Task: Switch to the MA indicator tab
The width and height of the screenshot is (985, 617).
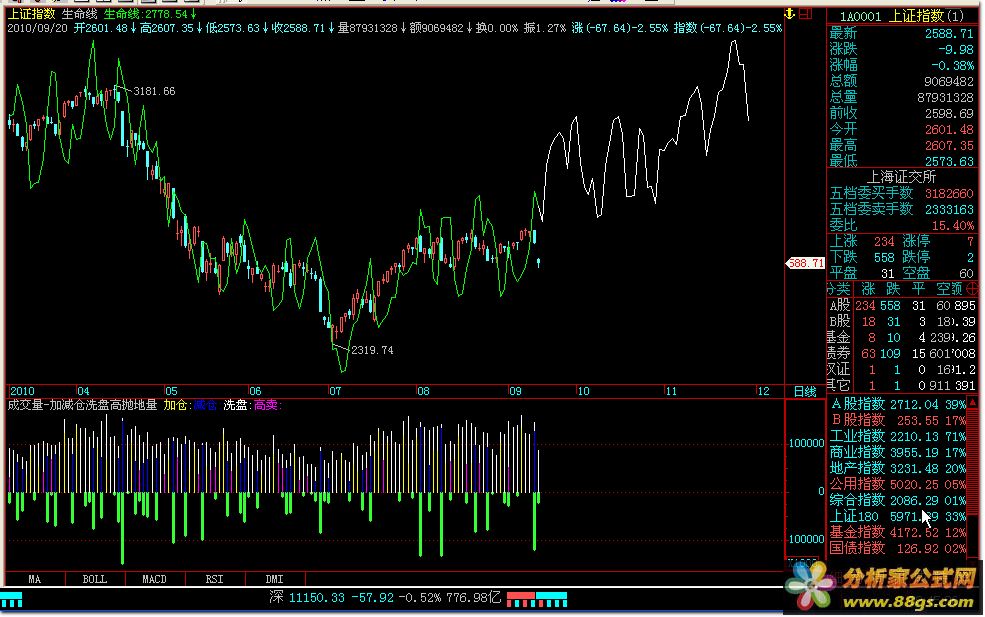Action: (35, 579)
